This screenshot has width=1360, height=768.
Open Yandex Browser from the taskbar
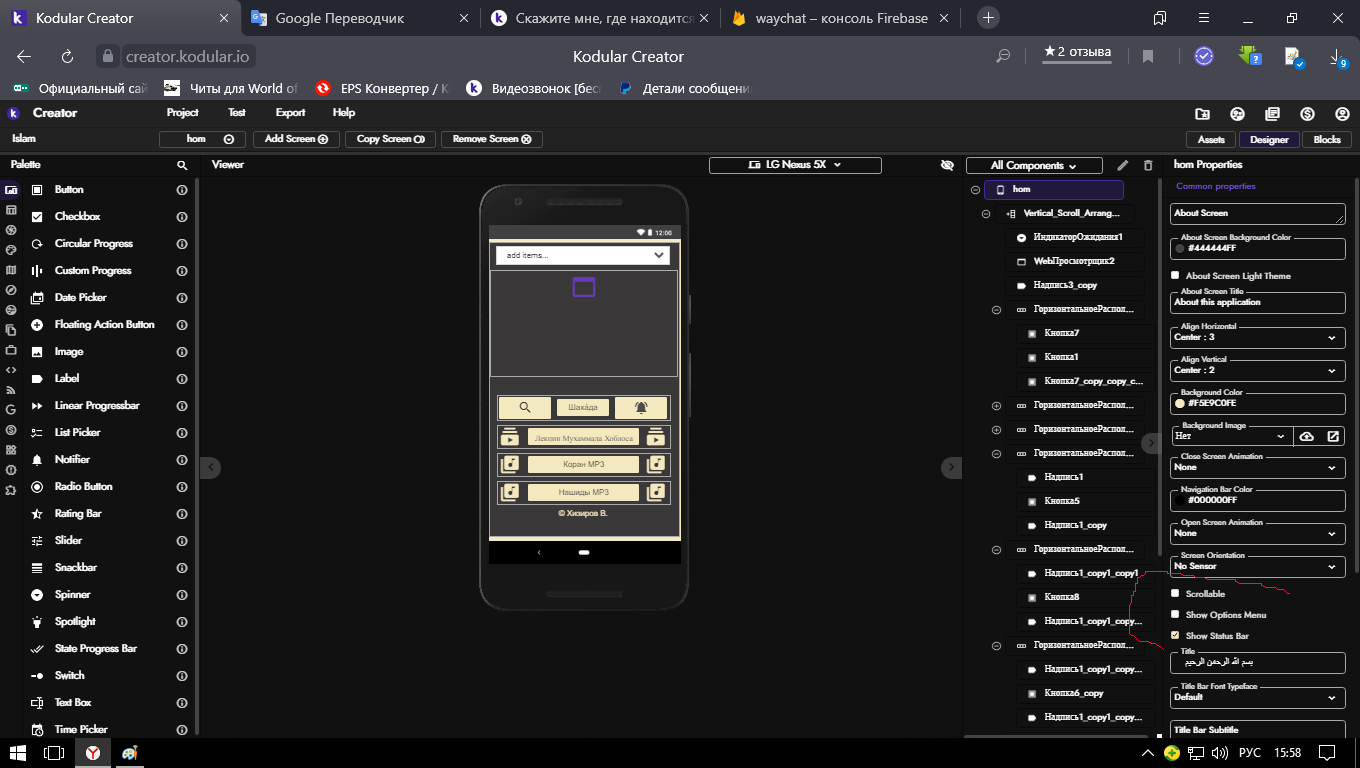tap(92, 753)
